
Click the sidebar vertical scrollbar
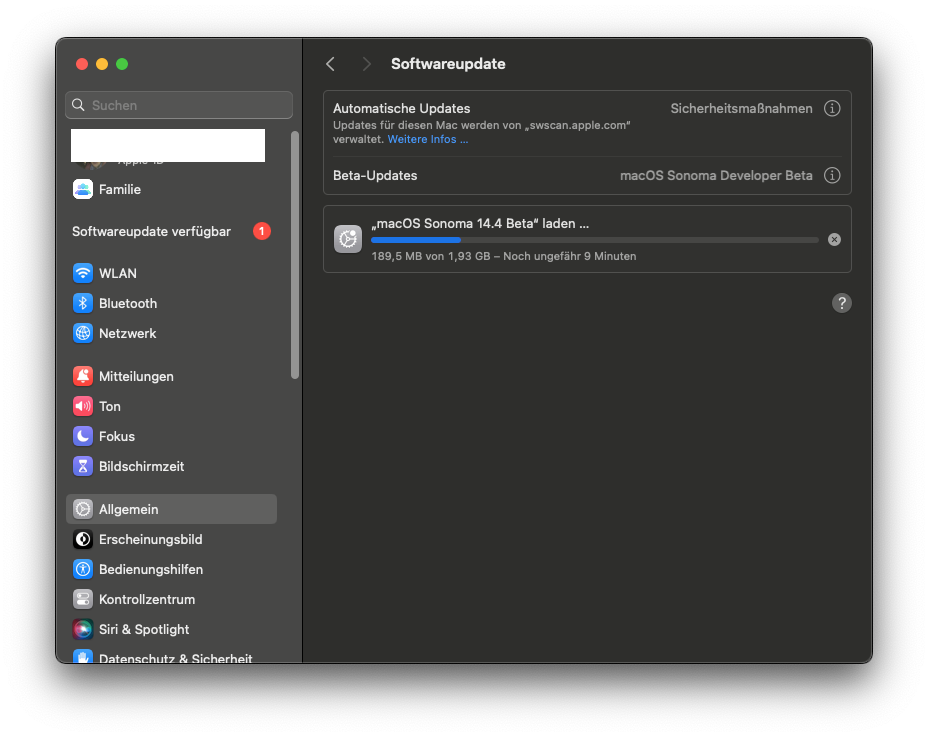click(295, 255)
